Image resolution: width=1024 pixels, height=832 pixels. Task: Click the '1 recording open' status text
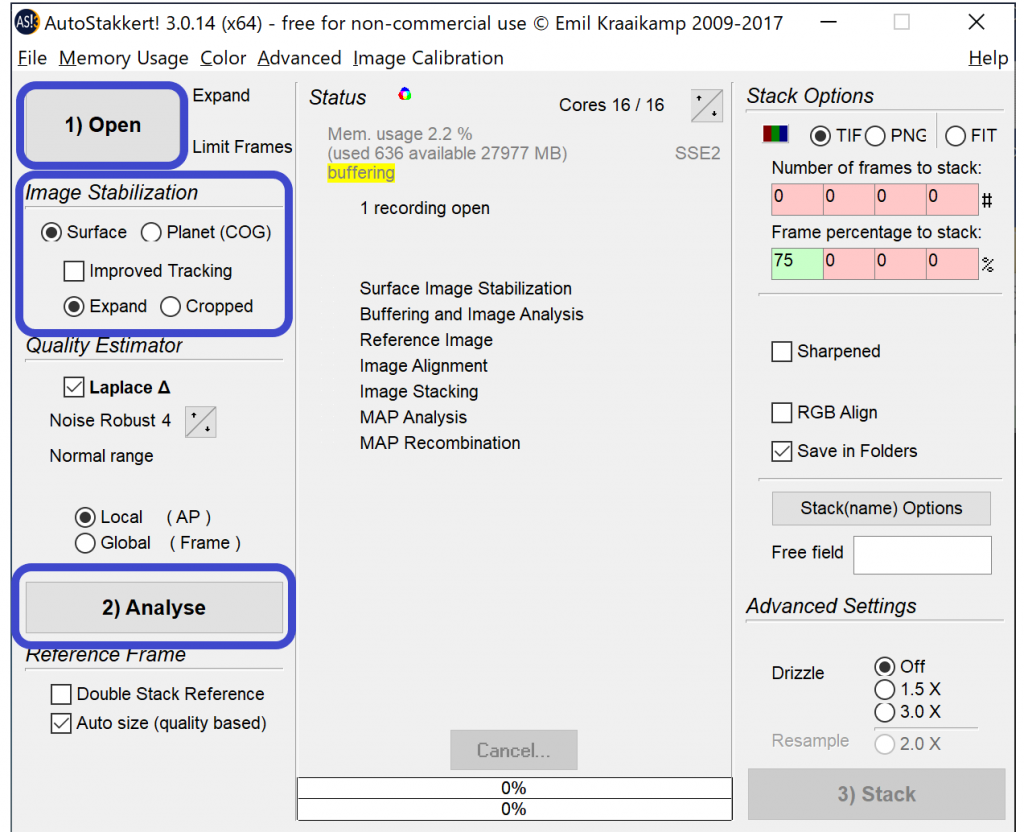(424, 208)
